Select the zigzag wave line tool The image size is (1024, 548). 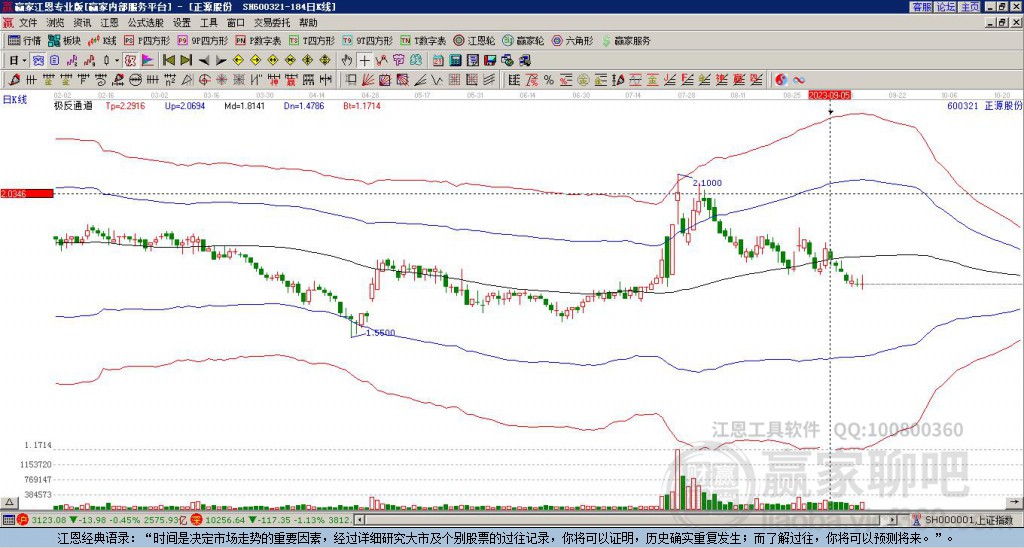click(x=437, y=80)
